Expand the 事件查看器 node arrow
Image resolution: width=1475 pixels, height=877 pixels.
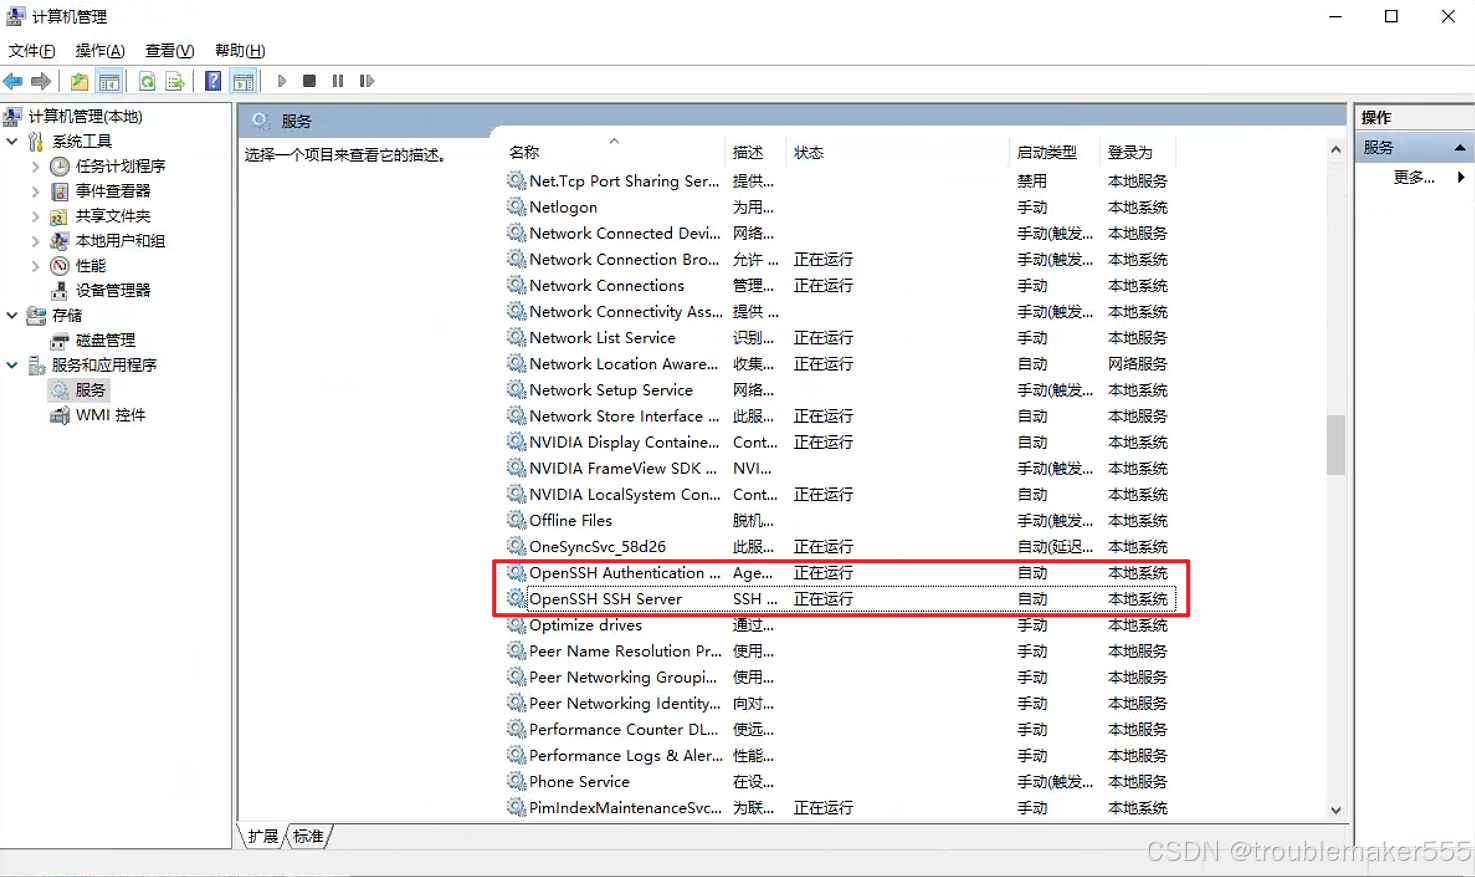coord(36,191)
